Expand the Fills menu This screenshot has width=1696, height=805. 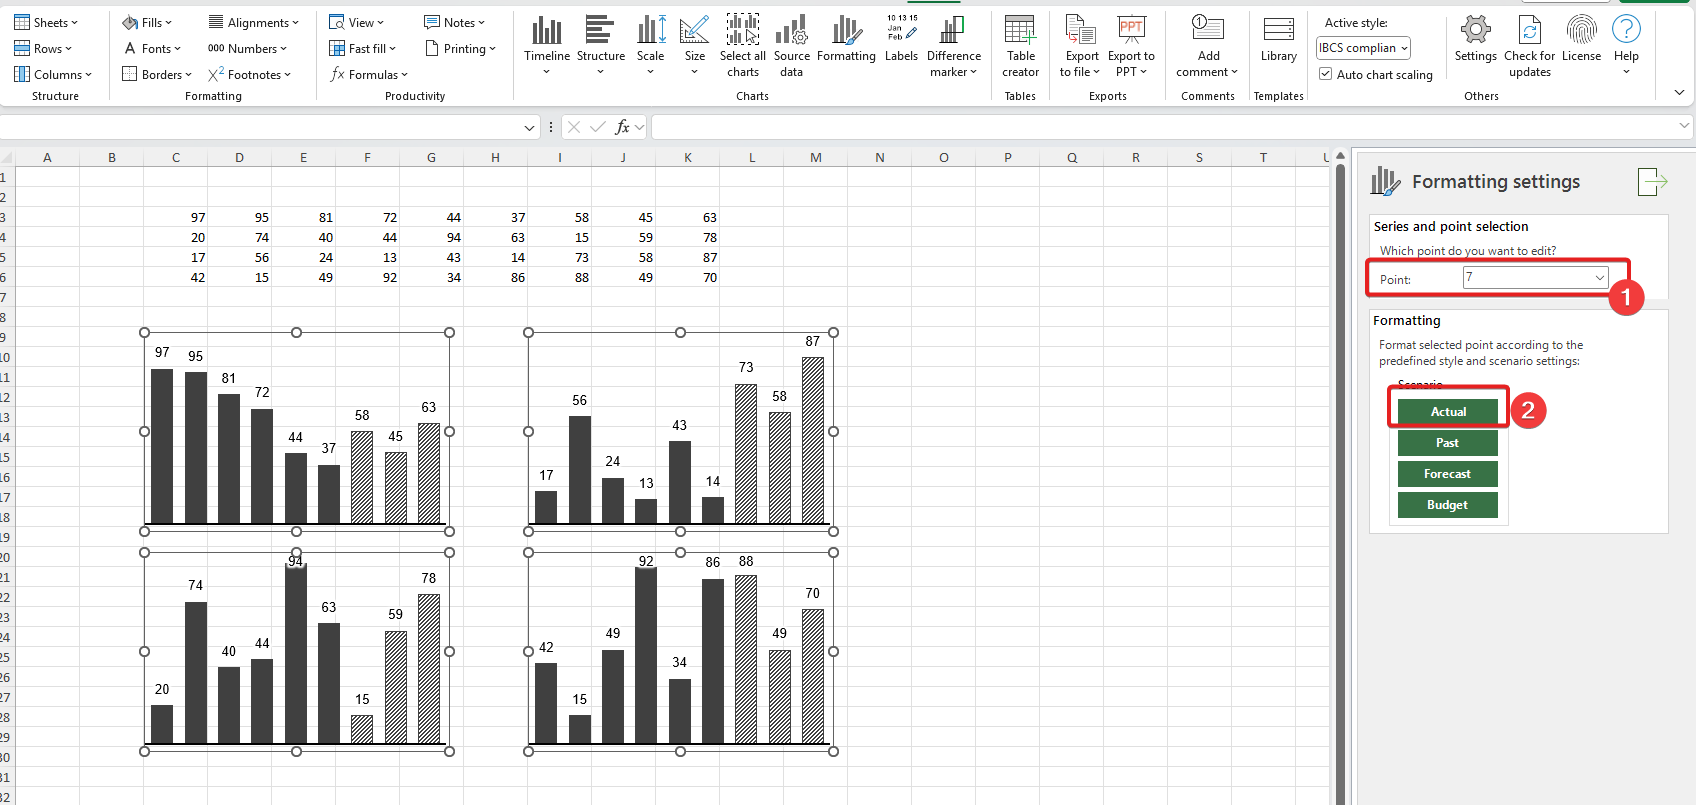click(147, 23)
